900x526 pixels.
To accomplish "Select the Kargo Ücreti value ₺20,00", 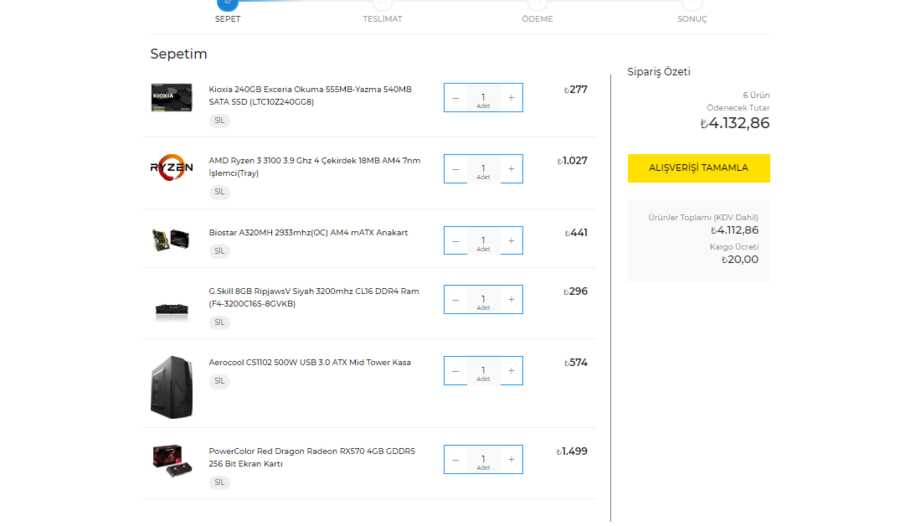I will tap(740, 260).
